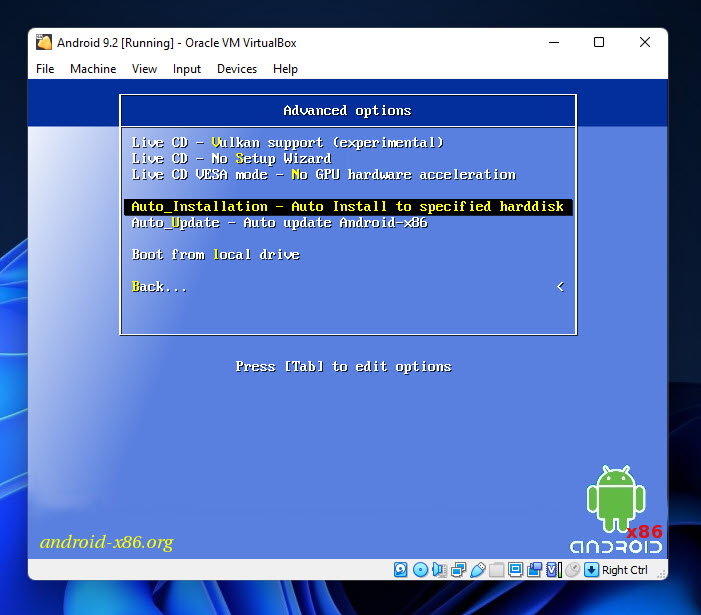This screenshot has width=701, height=615.
Task: Open the Machine menu
Action: [x=93, y=69]
